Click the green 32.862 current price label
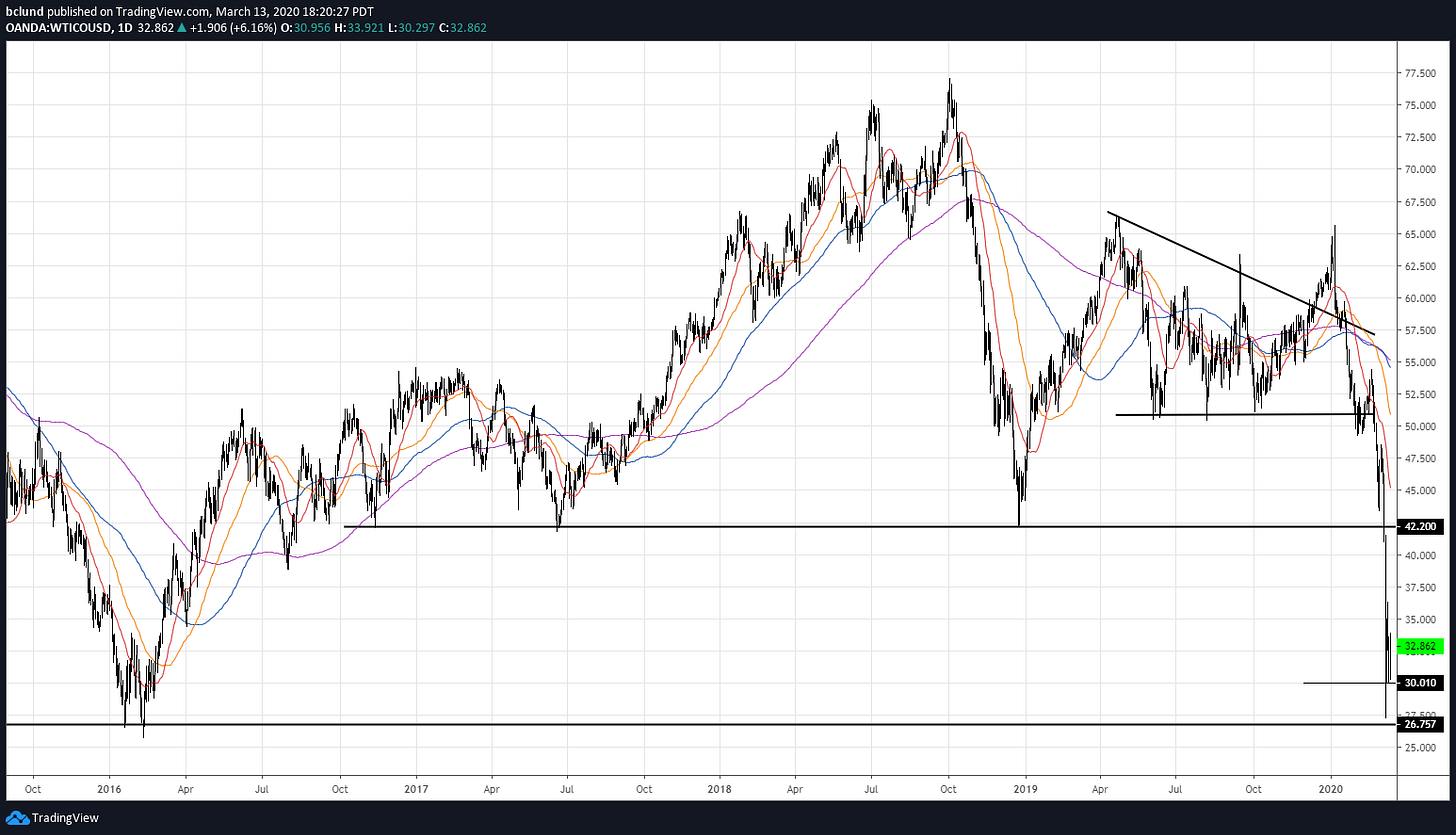The height and width of the screenshot is (835, 1456). (x=1420, y=646)
